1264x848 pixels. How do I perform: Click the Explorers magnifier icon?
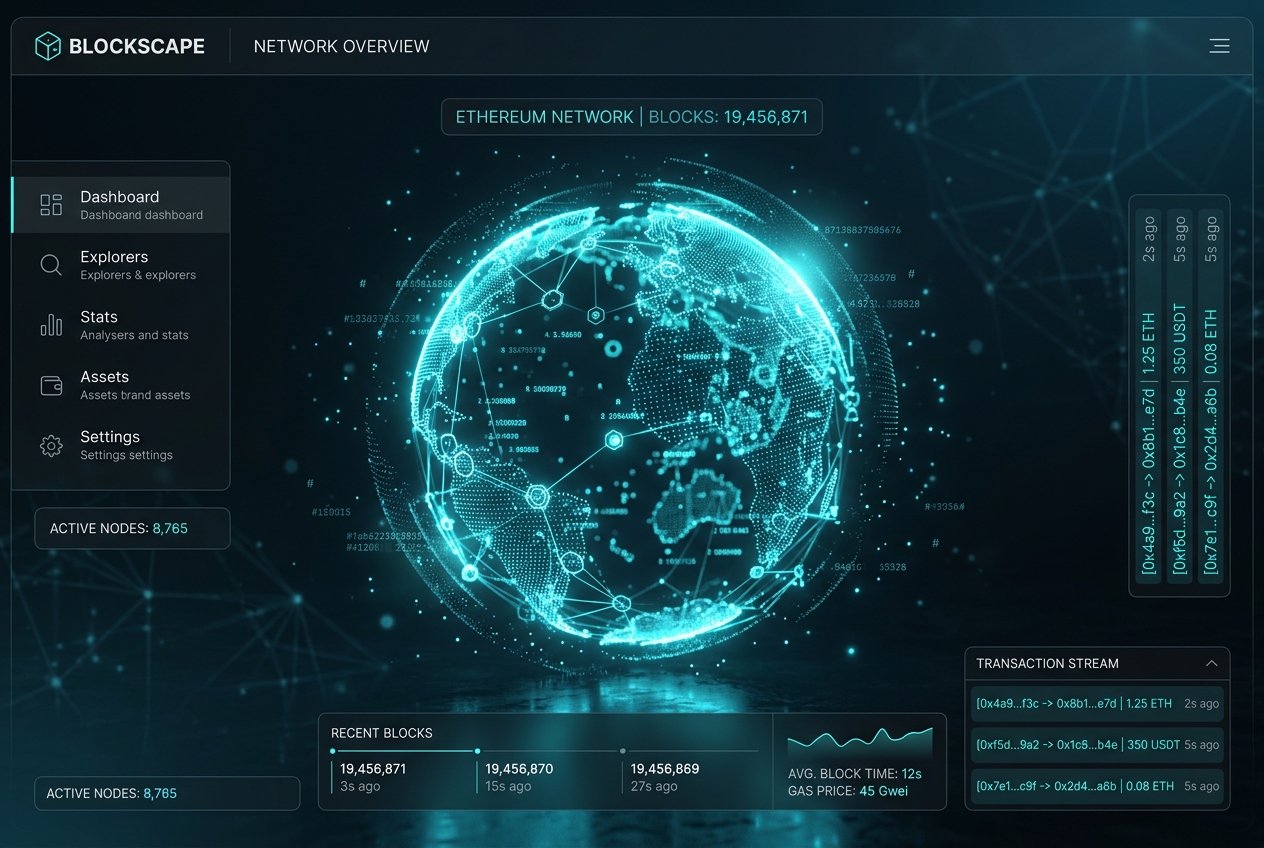(51, 265)
